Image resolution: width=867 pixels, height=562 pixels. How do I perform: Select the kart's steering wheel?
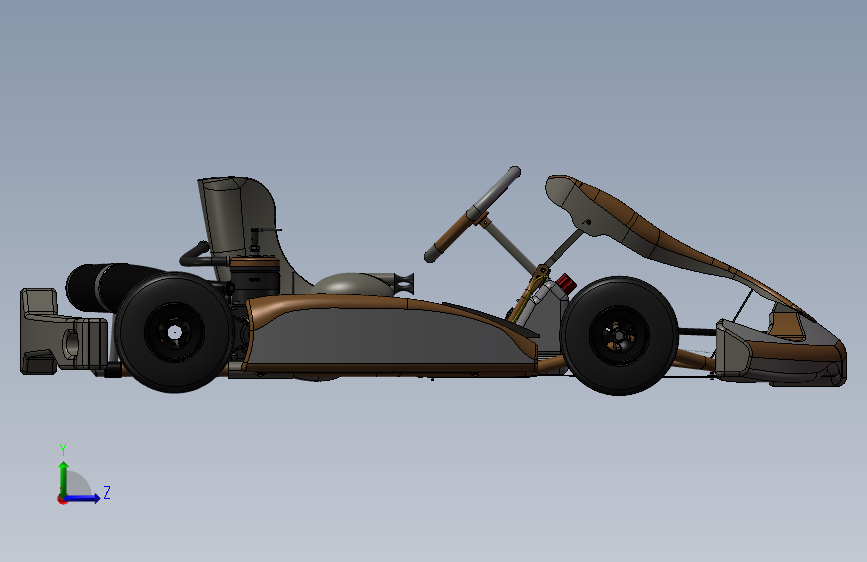[472, 215]
